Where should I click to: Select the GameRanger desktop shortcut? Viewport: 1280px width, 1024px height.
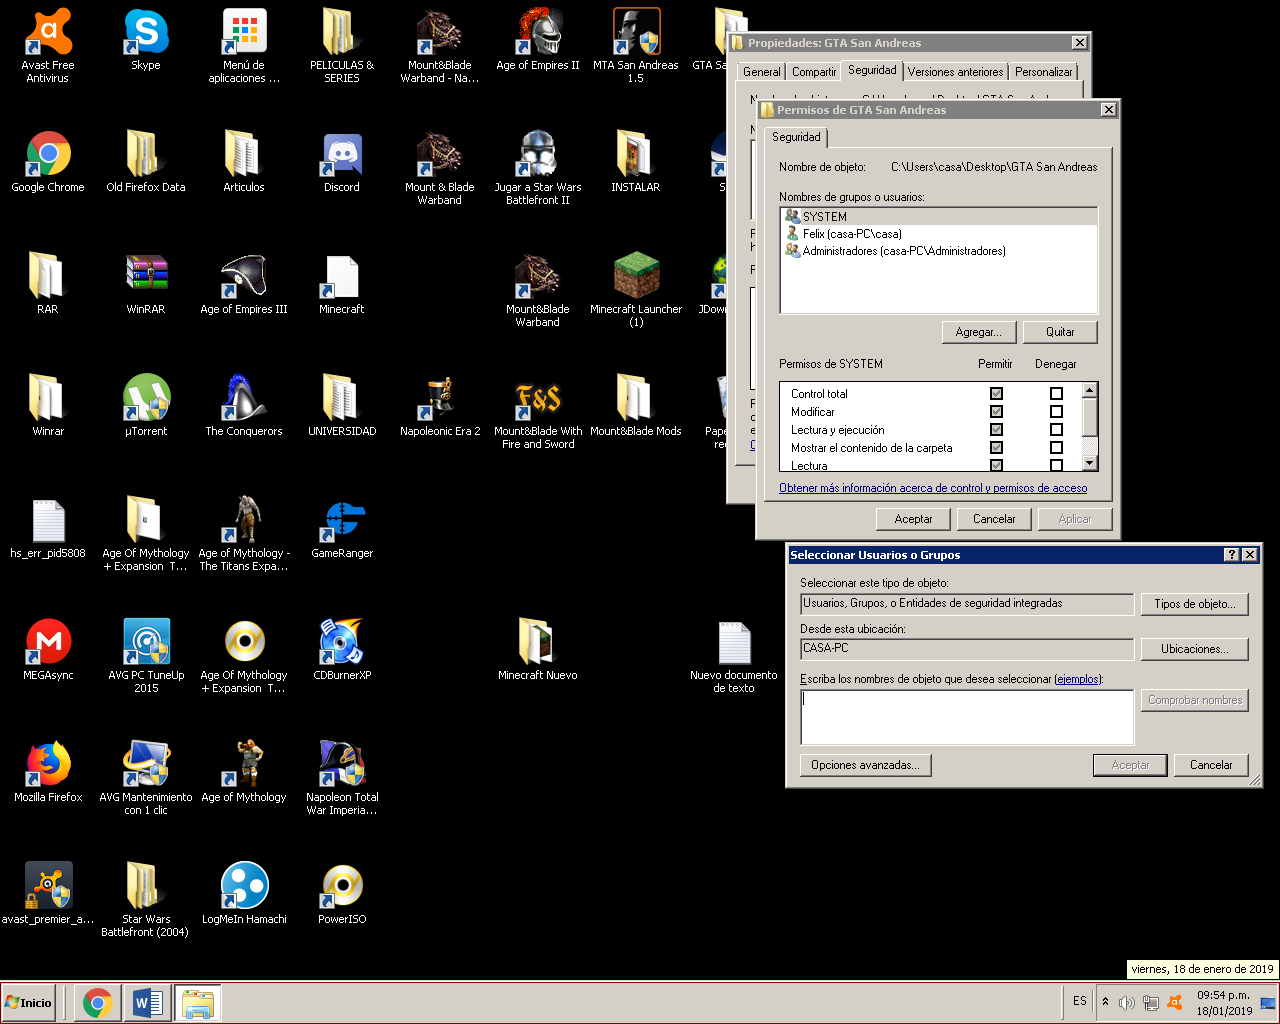point(342,528)
